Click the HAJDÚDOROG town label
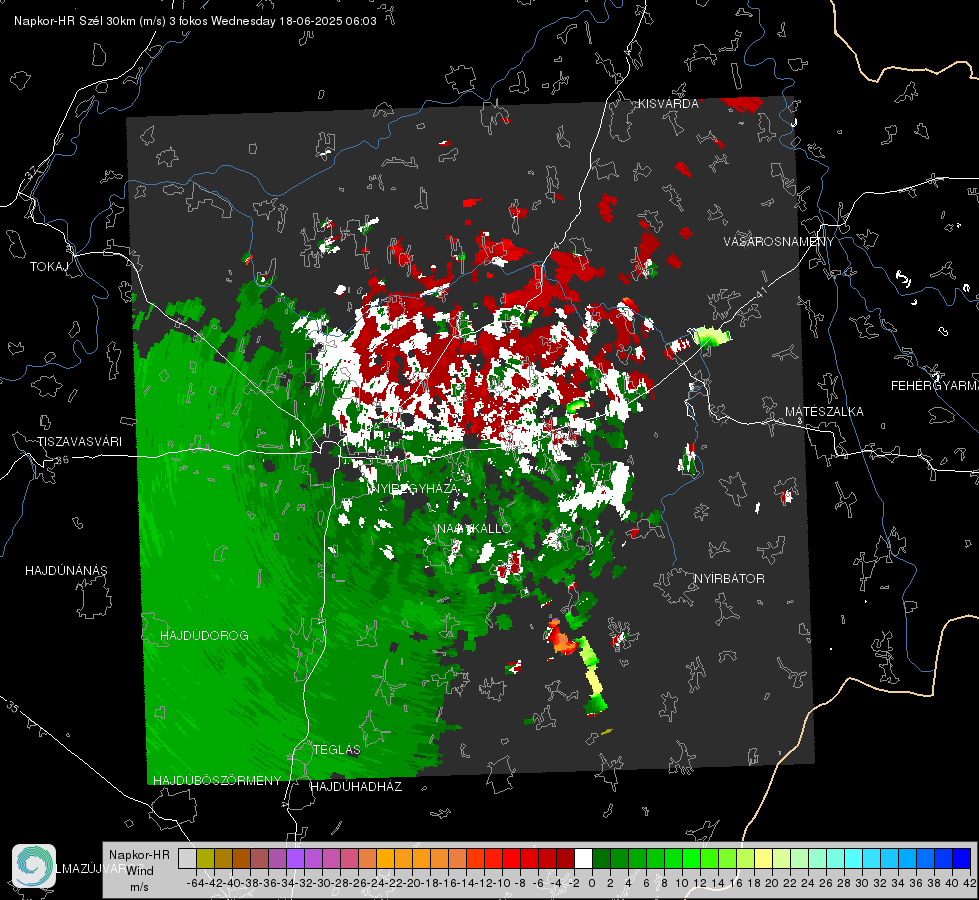Viewport: 979px width, 900px height. pos(204,636)
